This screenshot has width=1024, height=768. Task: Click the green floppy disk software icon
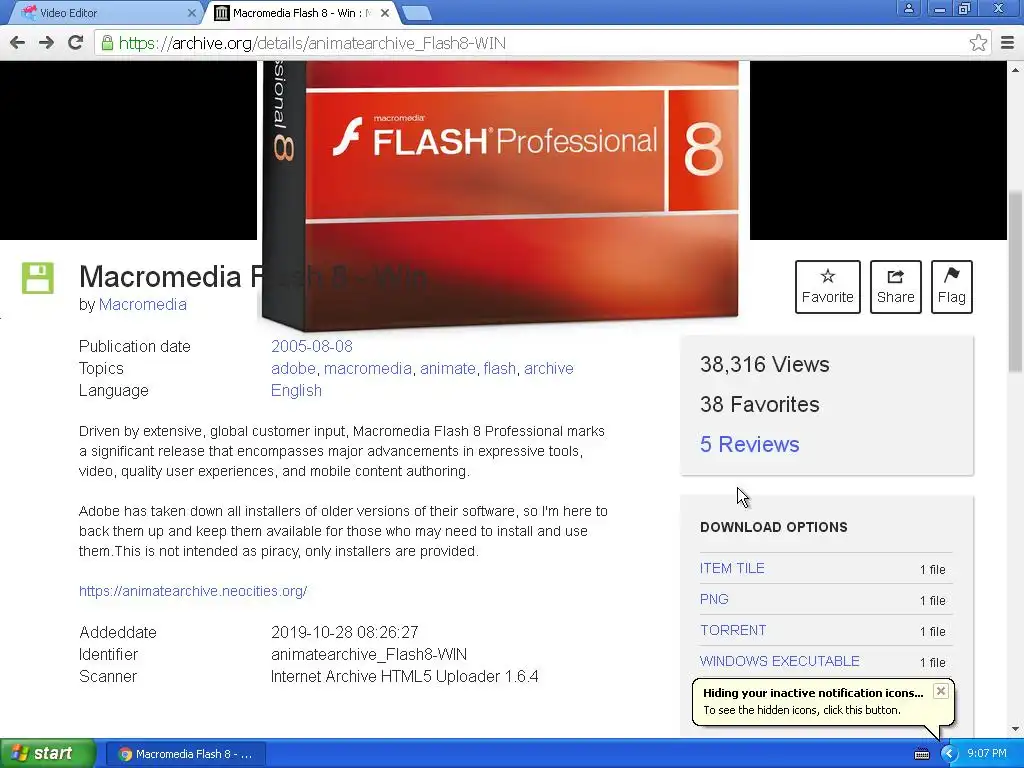point(38,278)
